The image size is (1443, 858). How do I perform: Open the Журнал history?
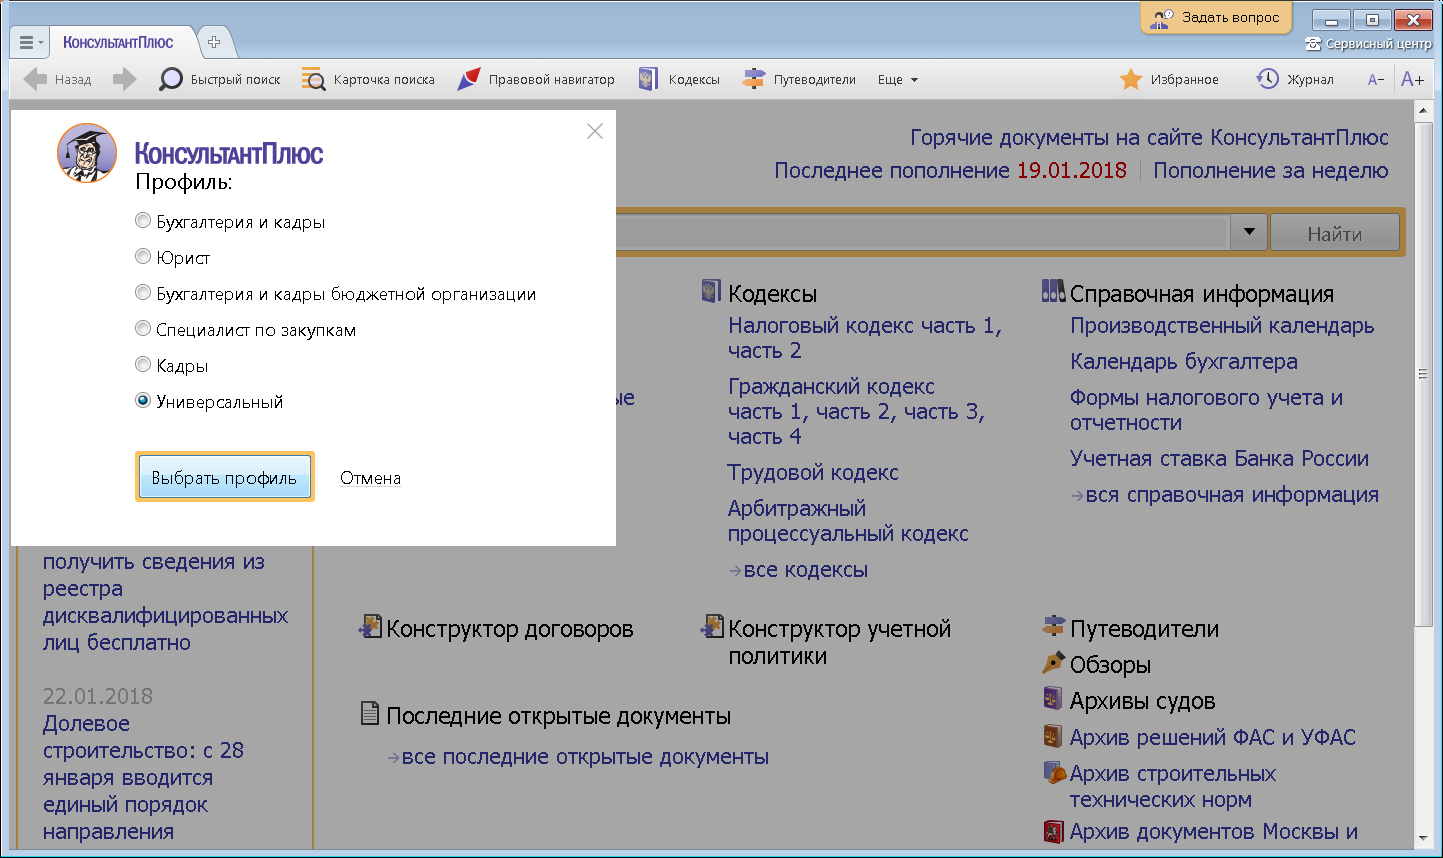click(x=1295, y=79)
